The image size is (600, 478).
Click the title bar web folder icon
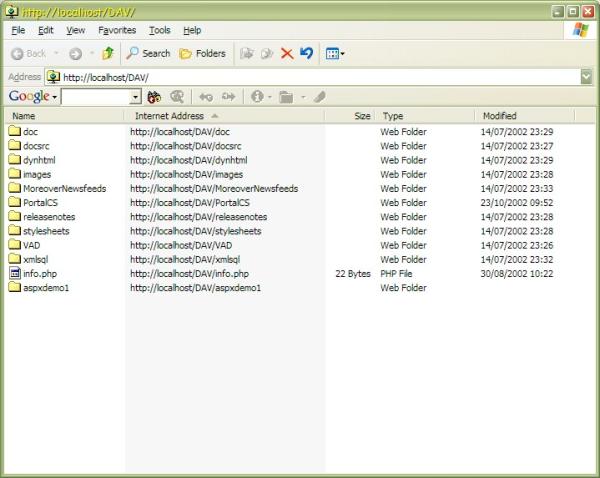11,11
